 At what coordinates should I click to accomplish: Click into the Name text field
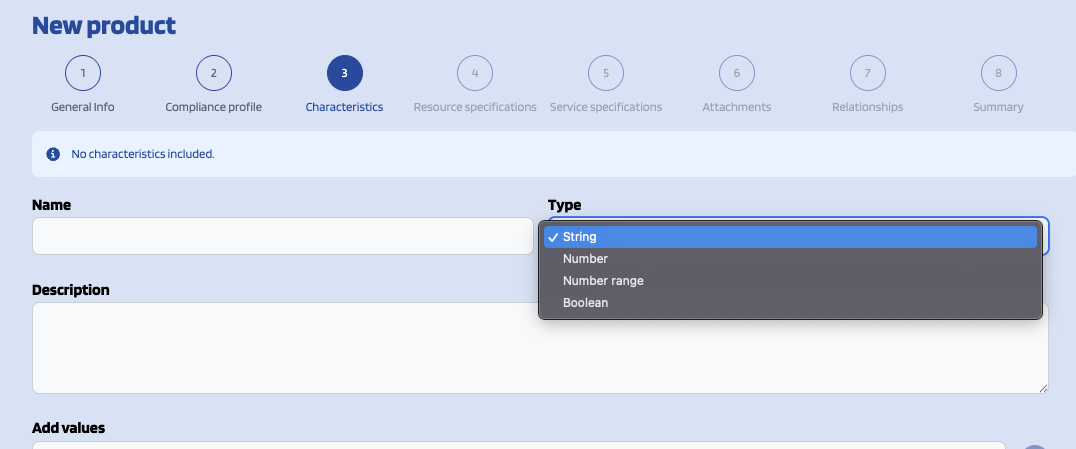[283, 236]
